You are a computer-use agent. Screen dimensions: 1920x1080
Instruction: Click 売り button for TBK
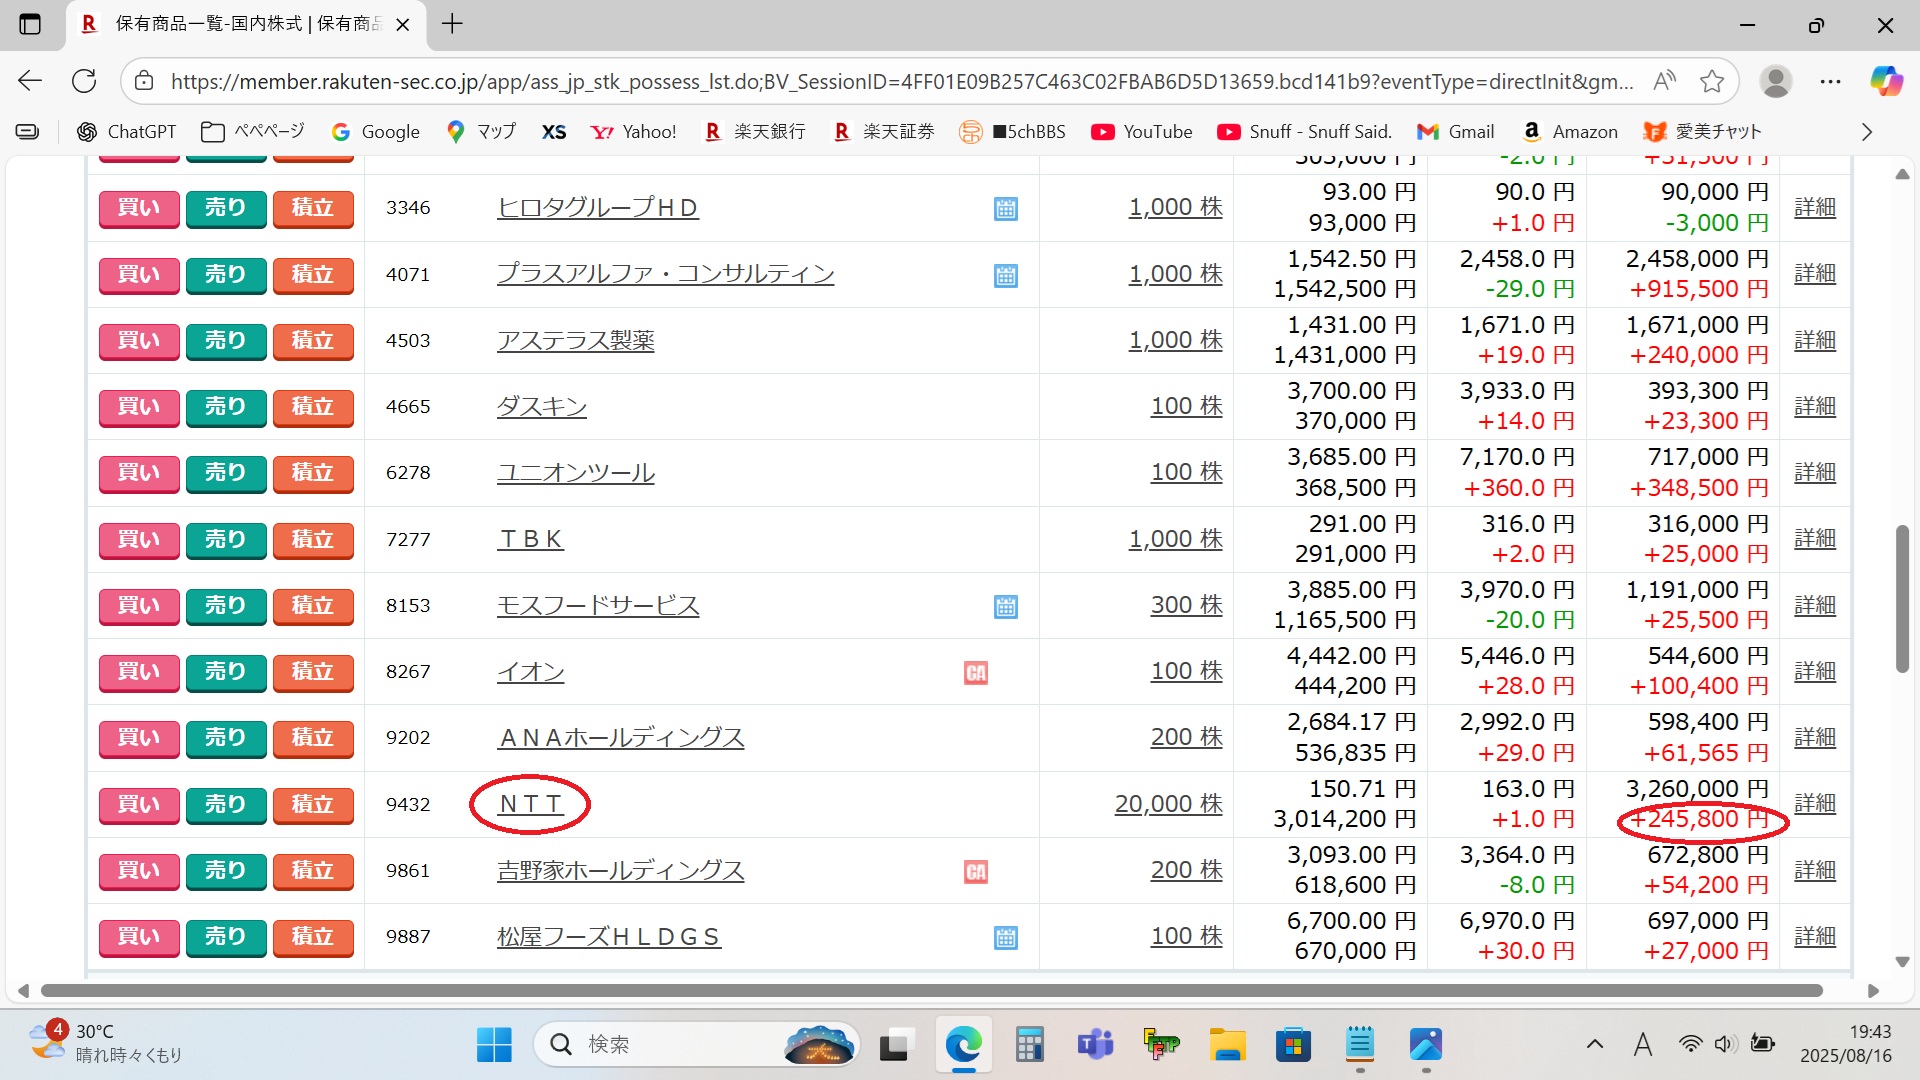(x=226, y=540)
